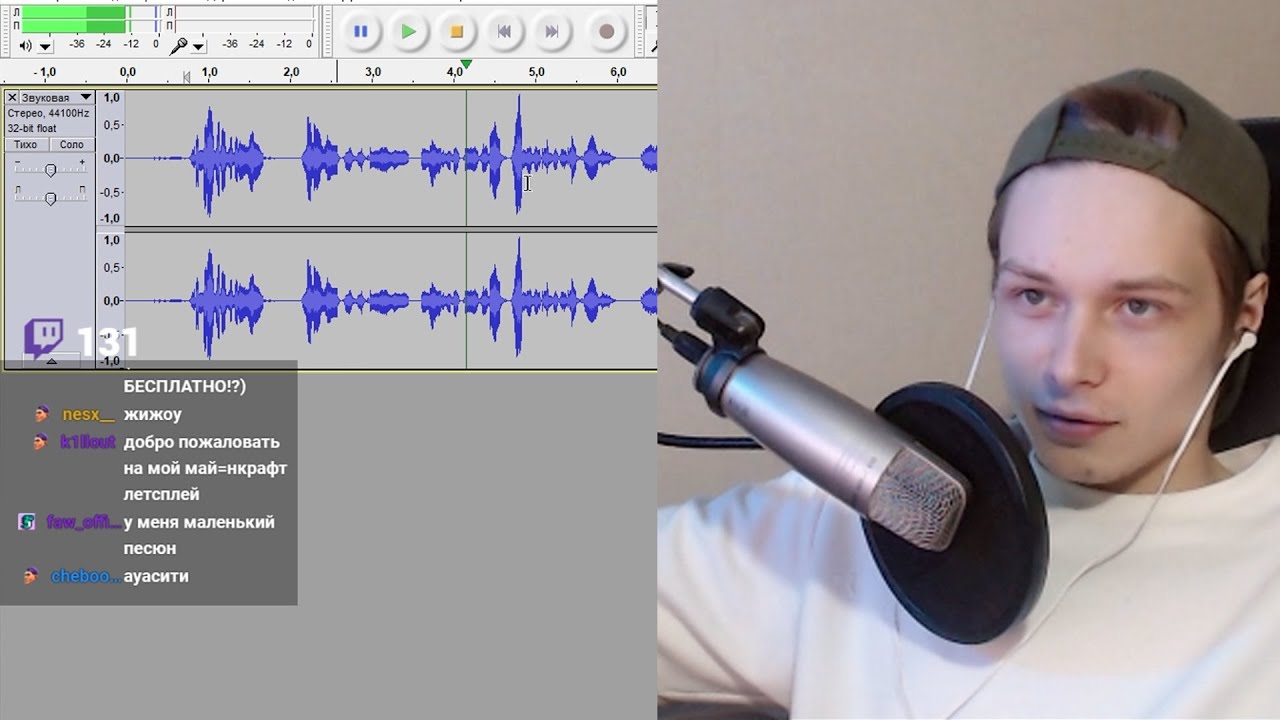Start recording with the Record button
This screenshot has width=1280, height=720.
pos(606,32)
